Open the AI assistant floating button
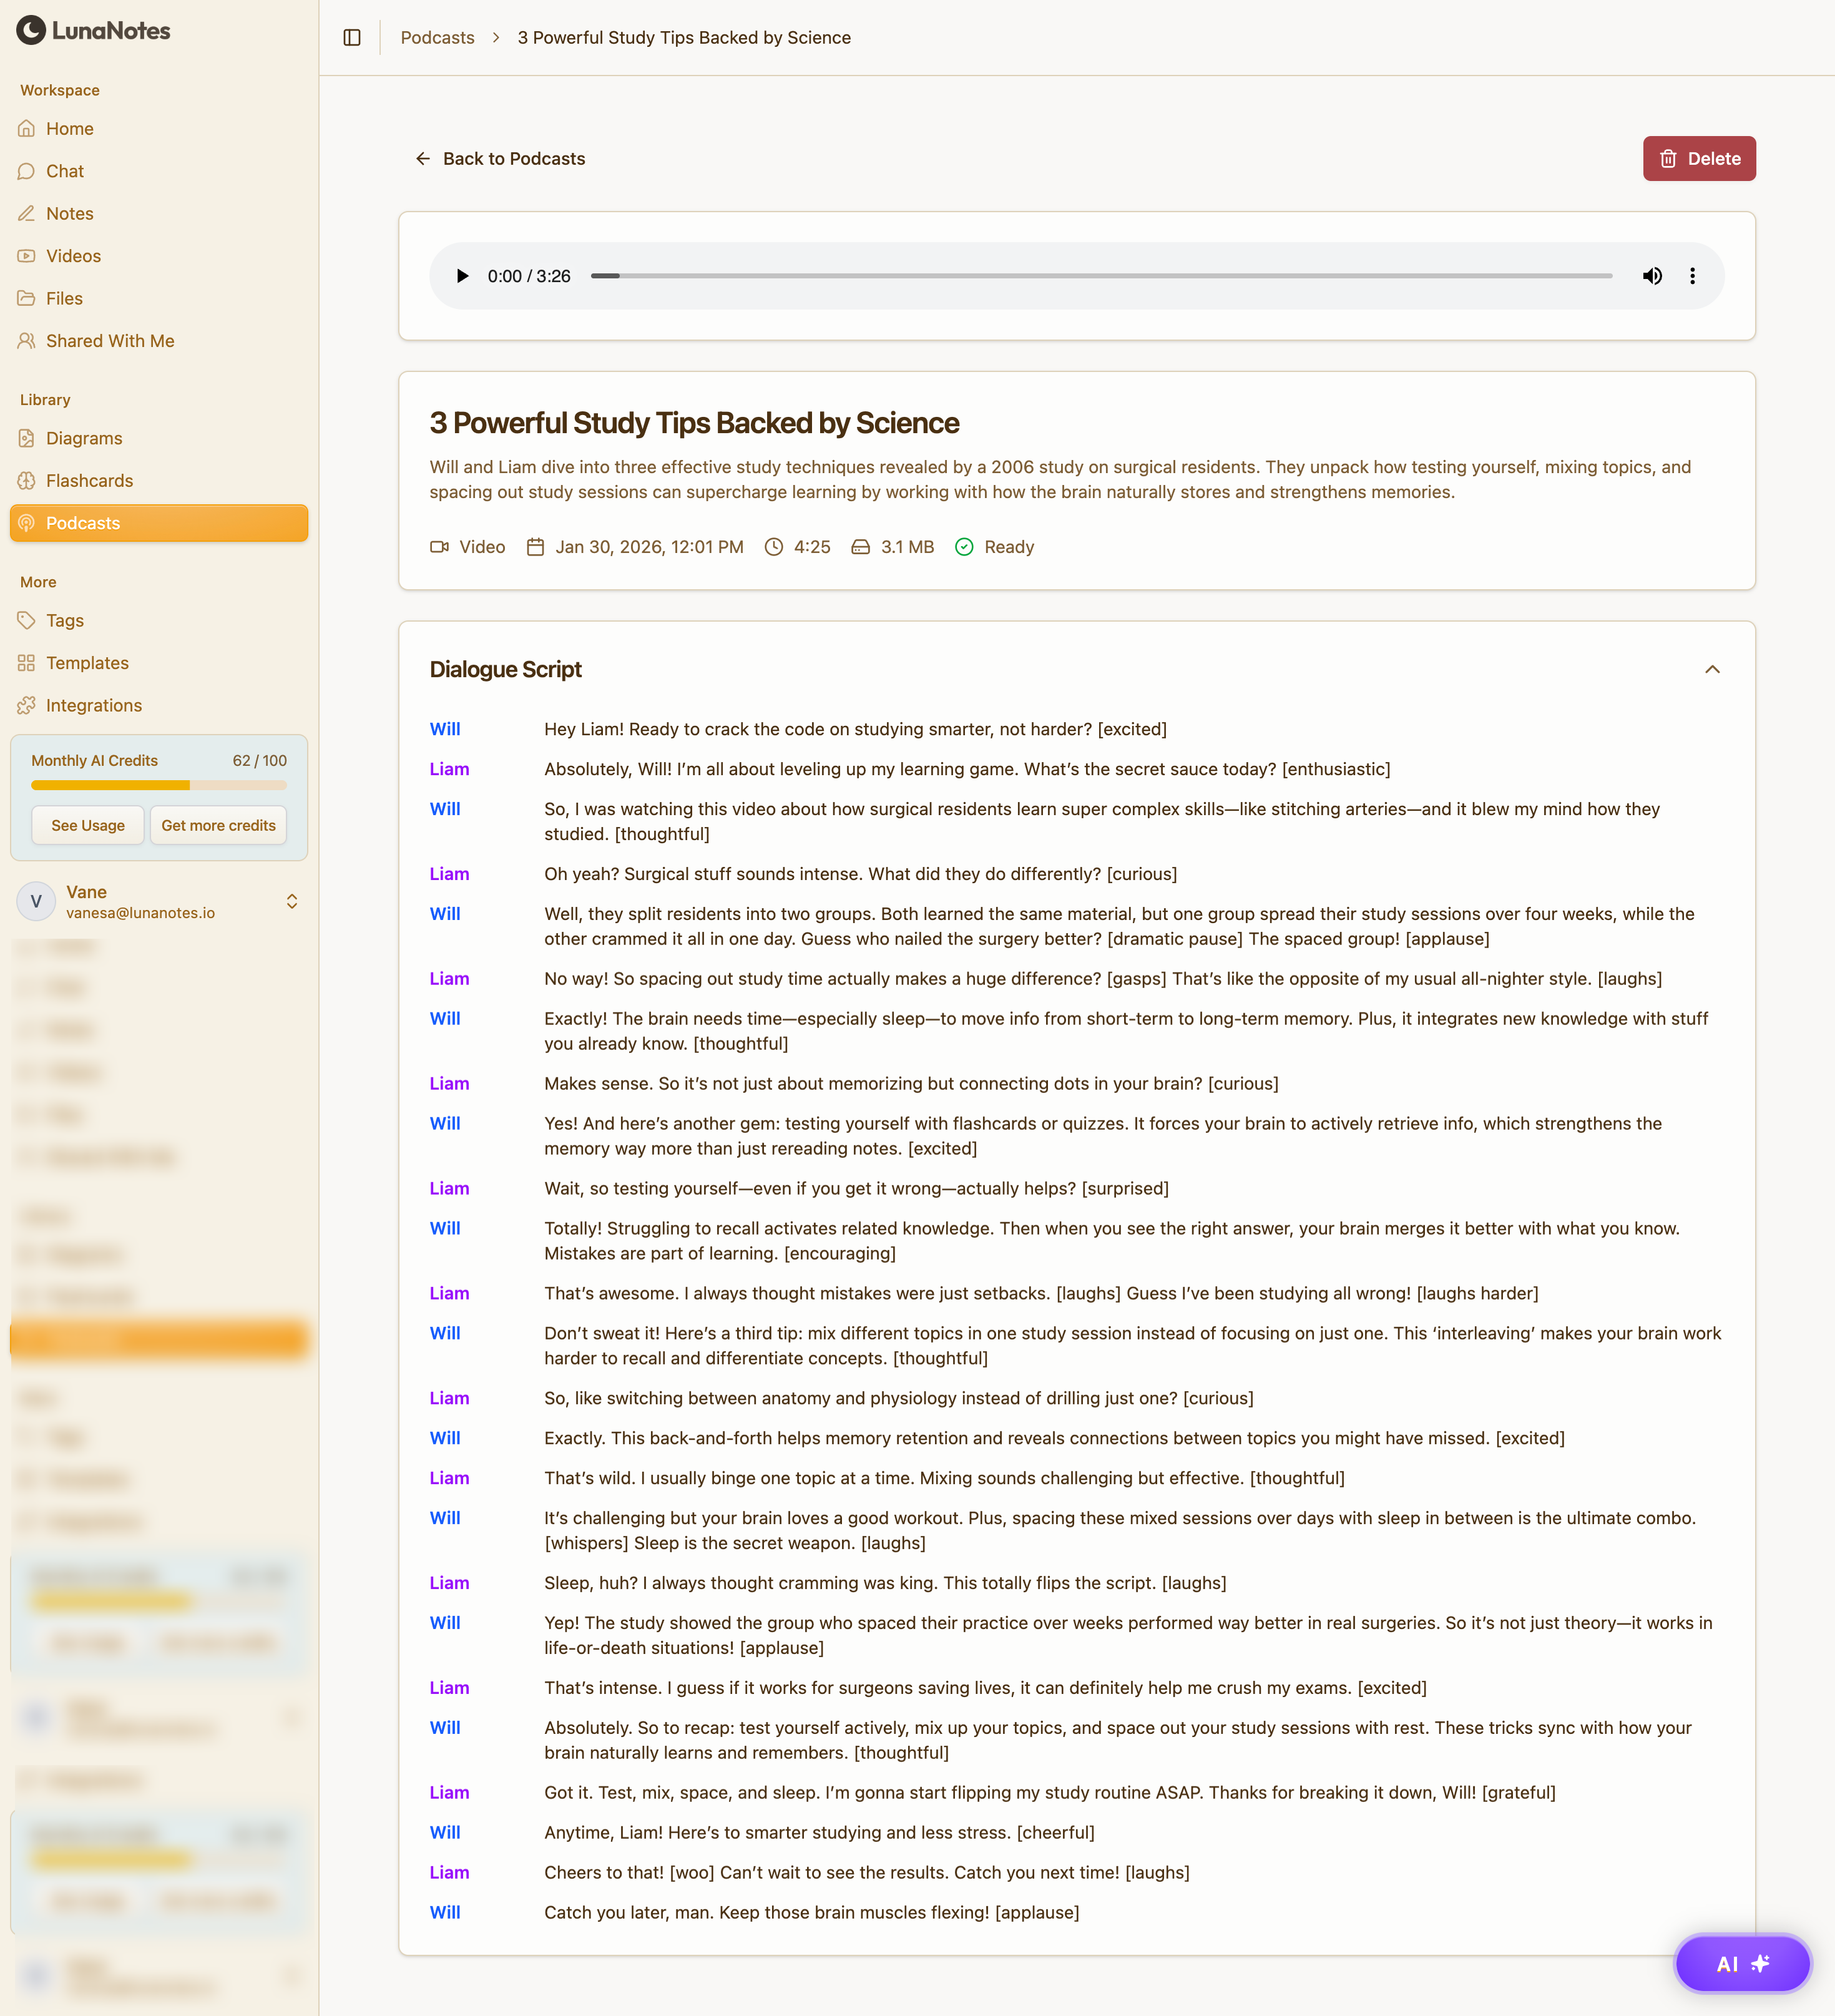1835x2016 pixels. pyautogui.click(x=1741, y=1963)
